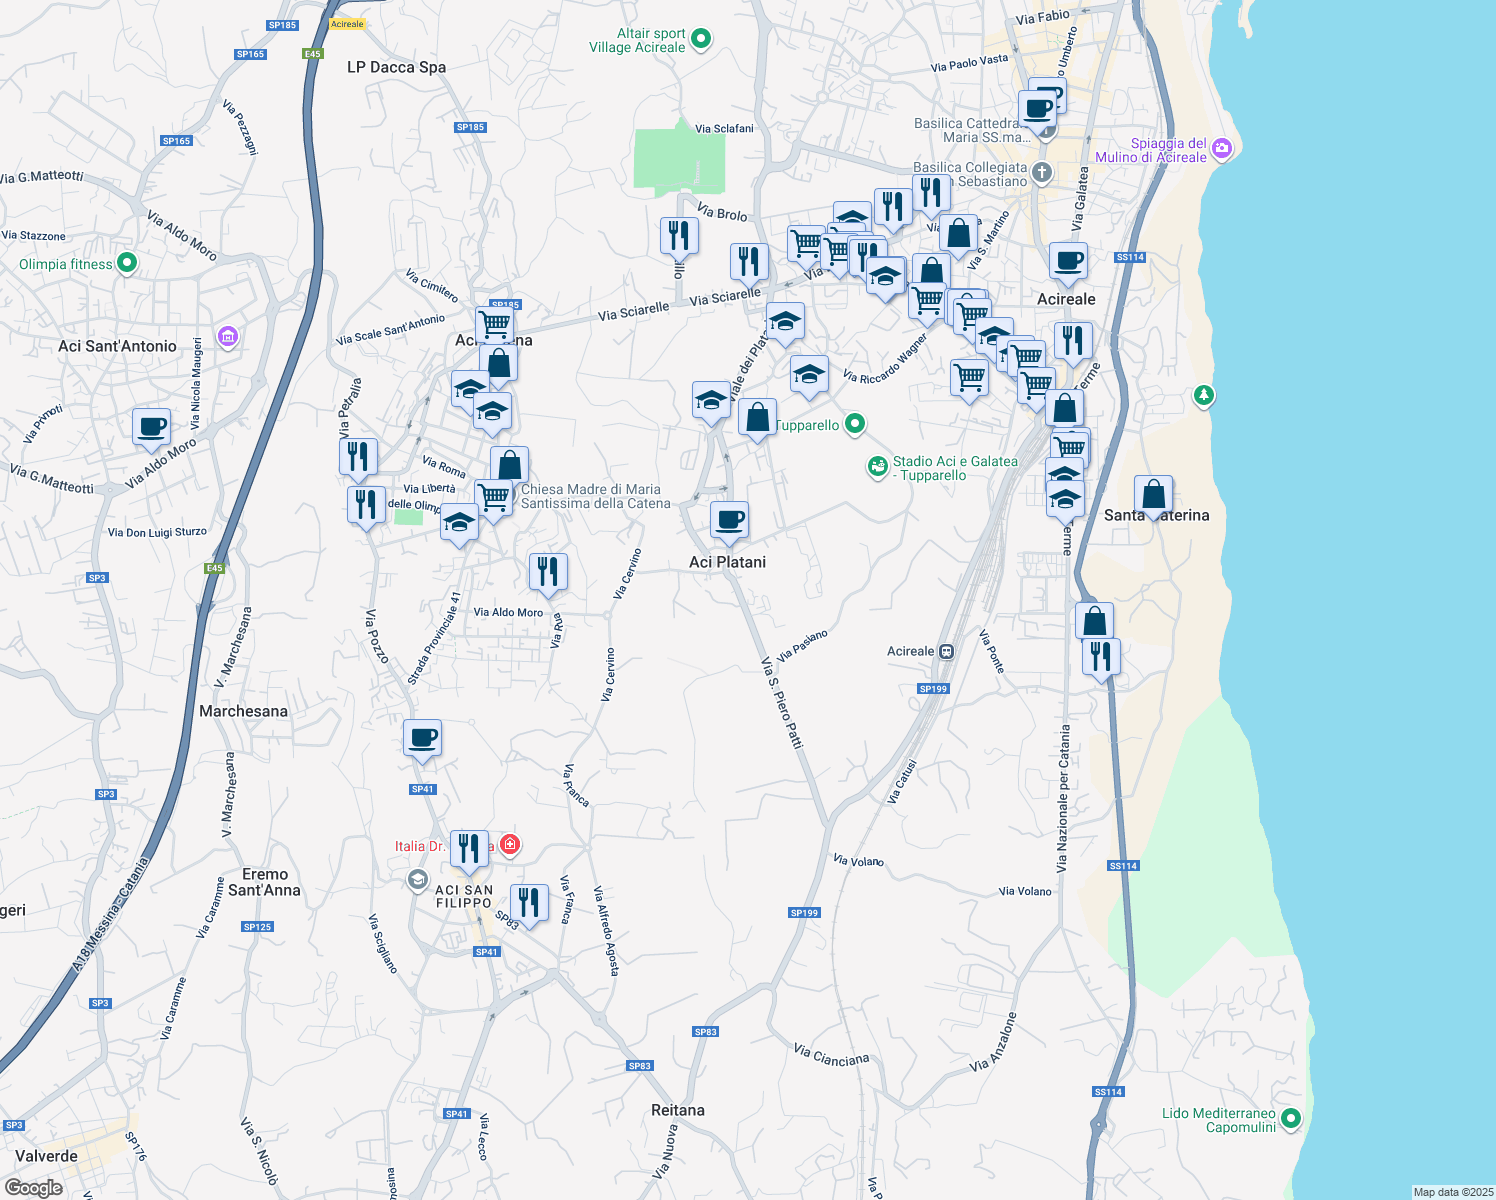Click the church icon at Basilica Collegiata San Sebastiano
Viewport: 1496px width, 1200px height.
[1040, 172]
